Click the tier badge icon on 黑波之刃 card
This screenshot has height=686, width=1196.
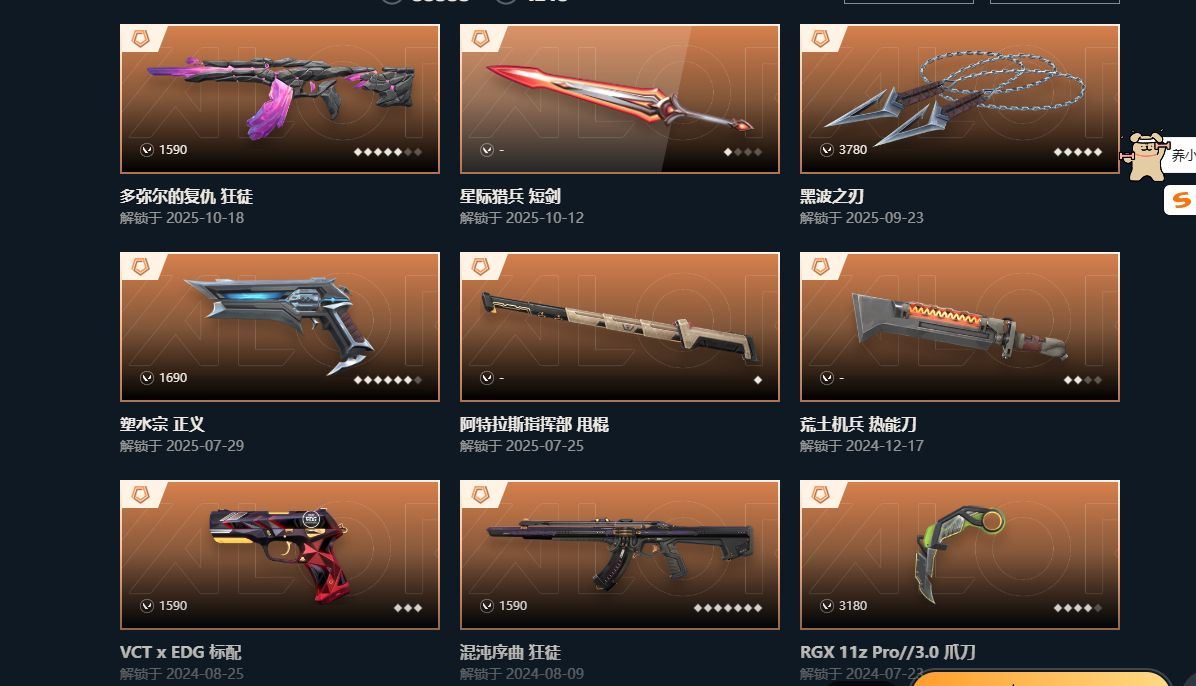coord(821,38)
